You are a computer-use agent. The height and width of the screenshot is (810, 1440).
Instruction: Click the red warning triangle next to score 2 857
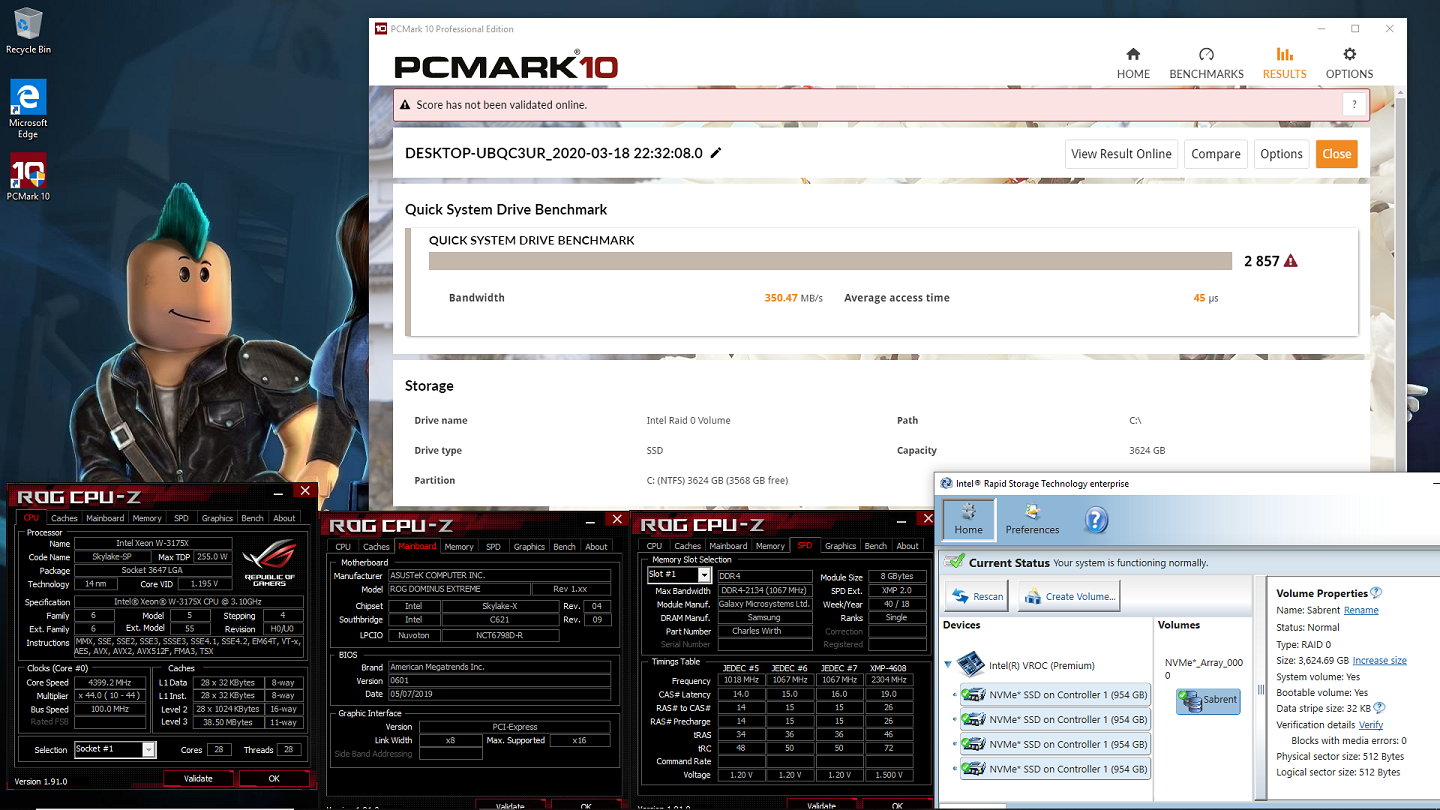point(1290,261)
